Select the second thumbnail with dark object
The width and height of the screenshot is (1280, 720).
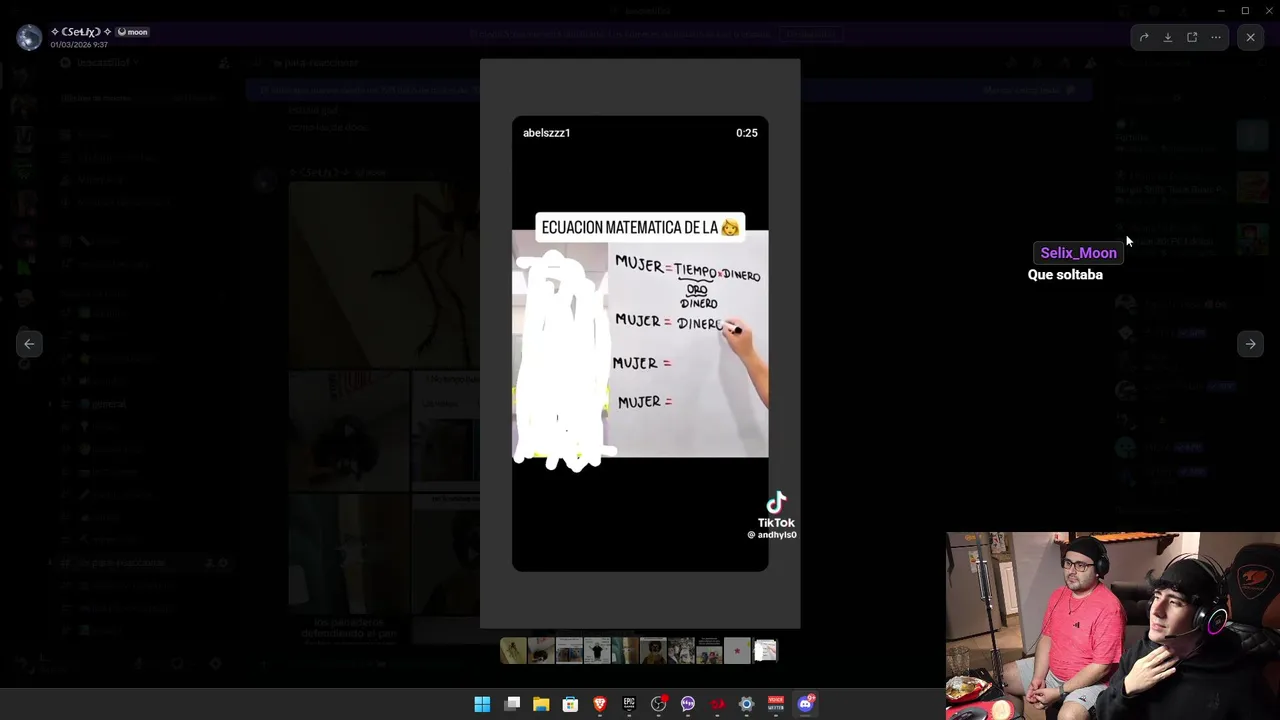541,652
